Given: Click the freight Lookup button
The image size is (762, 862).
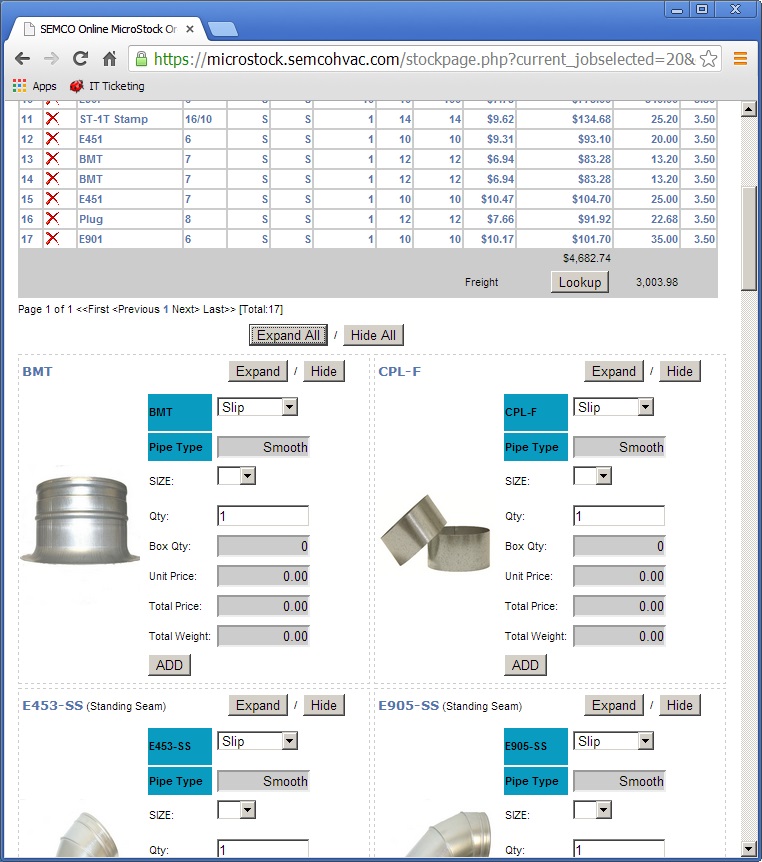Looking at the screenshot, I should (579, 282).
